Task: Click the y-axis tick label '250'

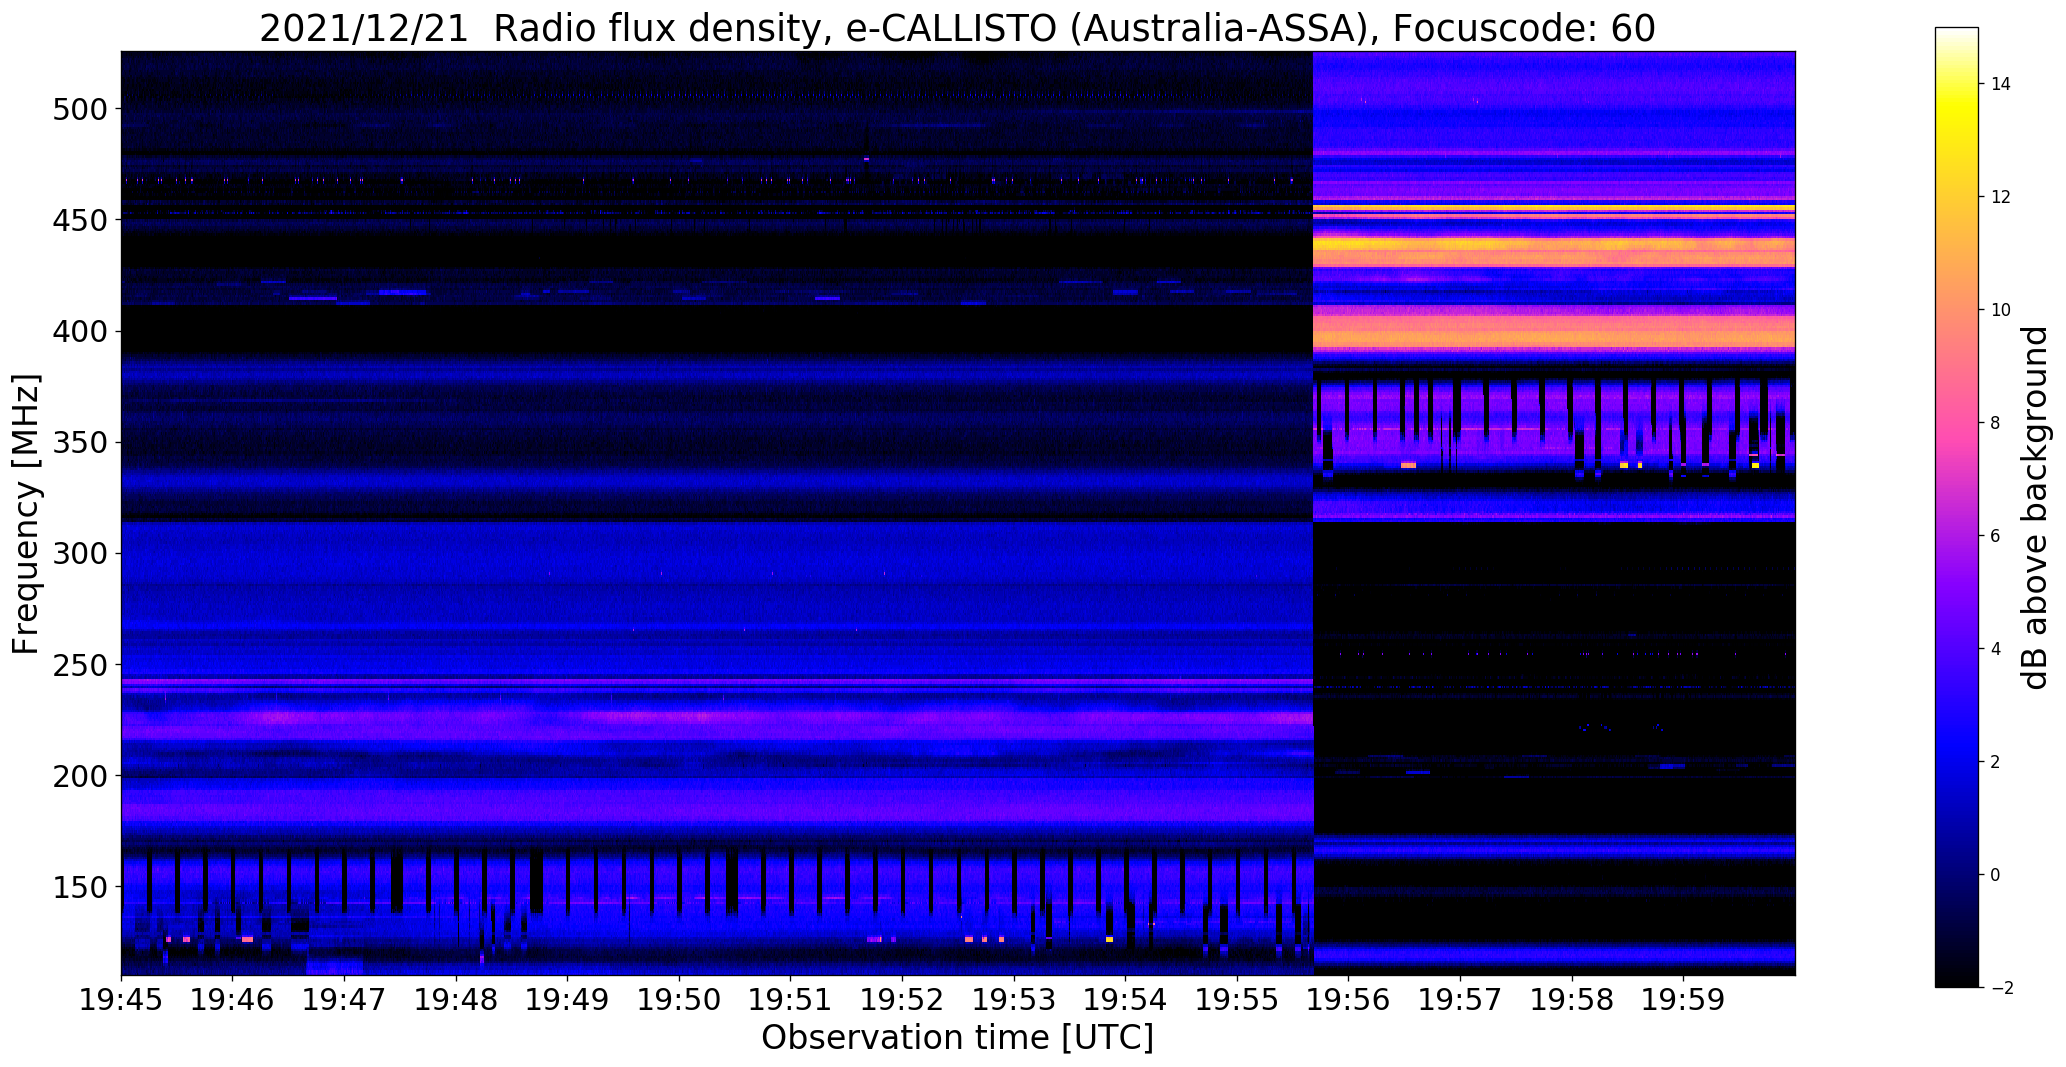Action: pyautogui.click(x=79, y=664)
